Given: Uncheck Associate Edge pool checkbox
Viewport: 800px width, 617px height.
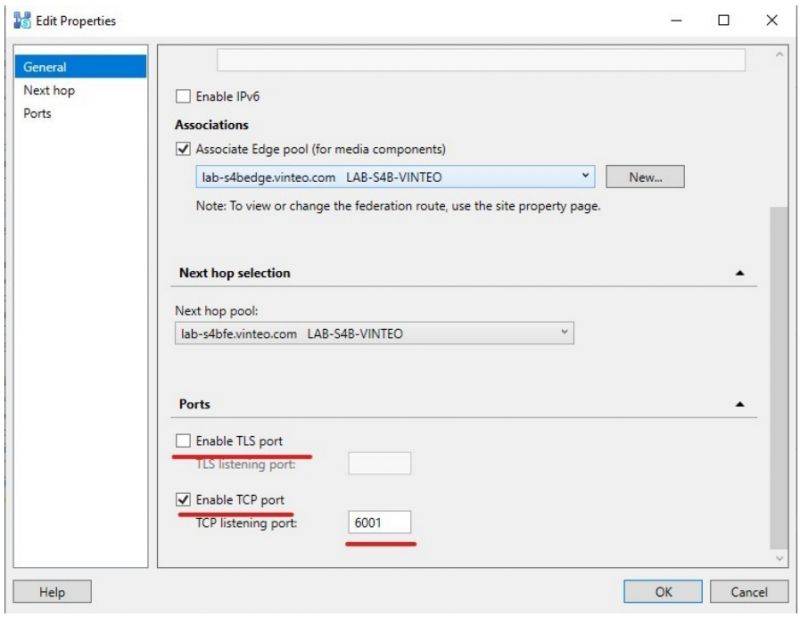Looking at the screenshot, I should [x=183, y=149].
